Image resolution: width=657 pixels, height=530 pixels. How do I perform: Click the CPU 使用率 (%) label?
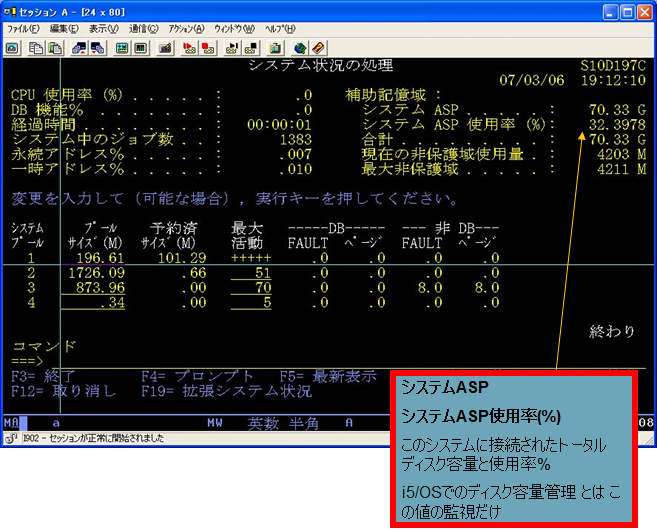pos(67,95)
